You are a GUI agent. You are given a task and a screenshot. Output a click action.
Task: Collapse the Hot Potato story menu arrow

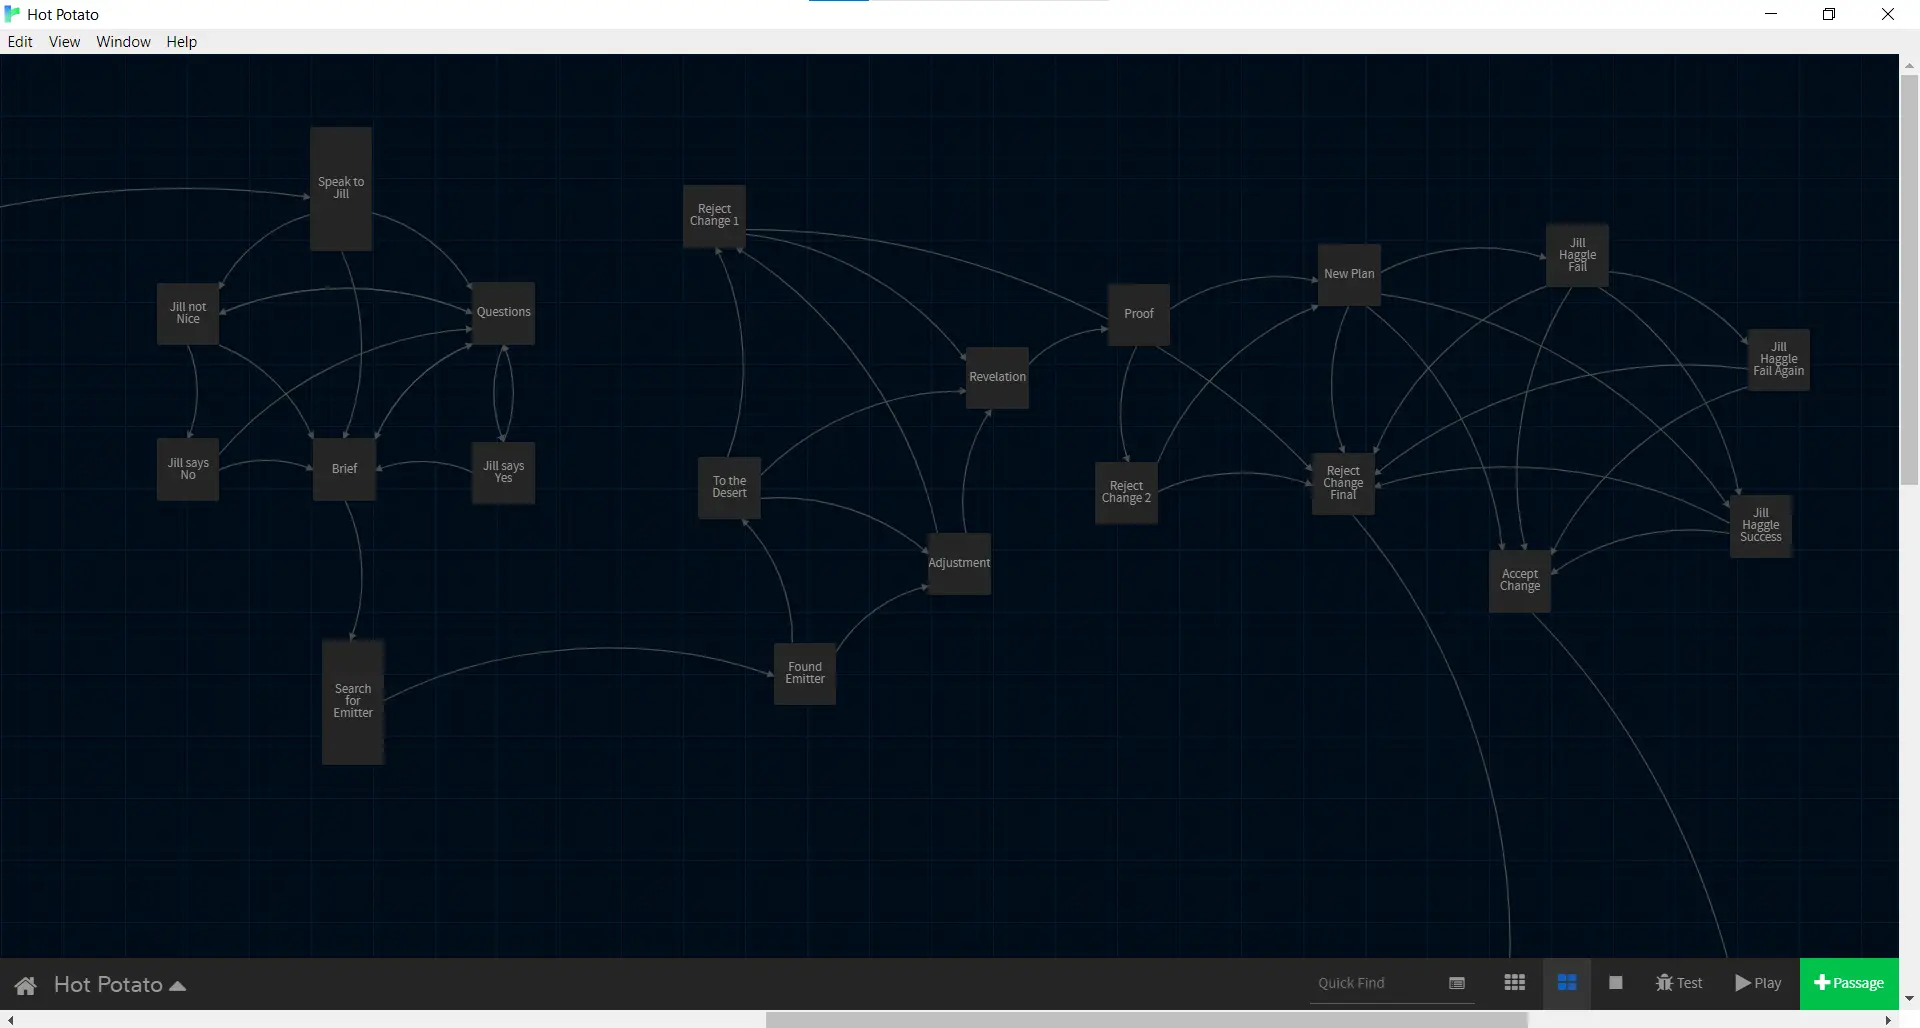pos(178,986)
